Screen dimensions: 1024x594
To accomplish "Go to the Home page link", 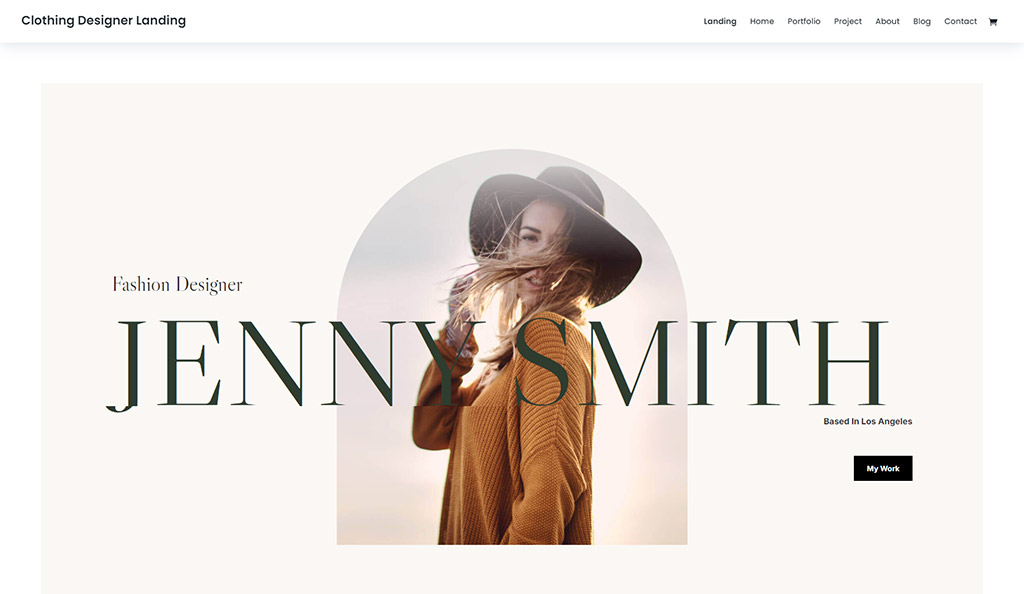I will point(761,22).
